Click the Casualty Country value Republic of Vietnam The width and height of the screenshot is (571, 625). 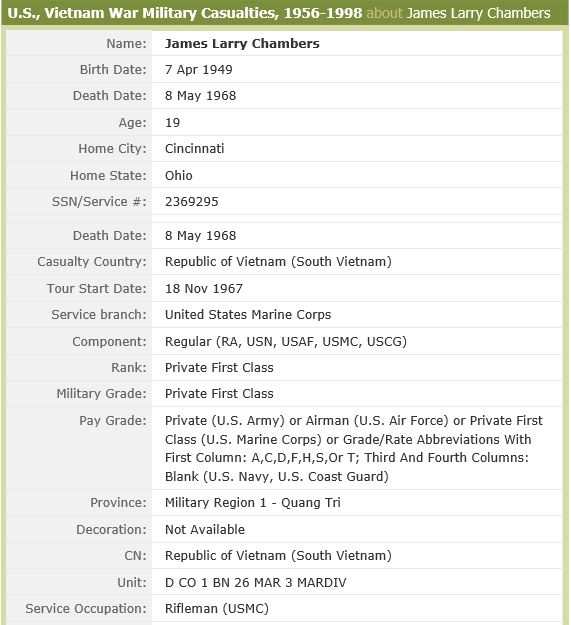[x=278, y=261]
